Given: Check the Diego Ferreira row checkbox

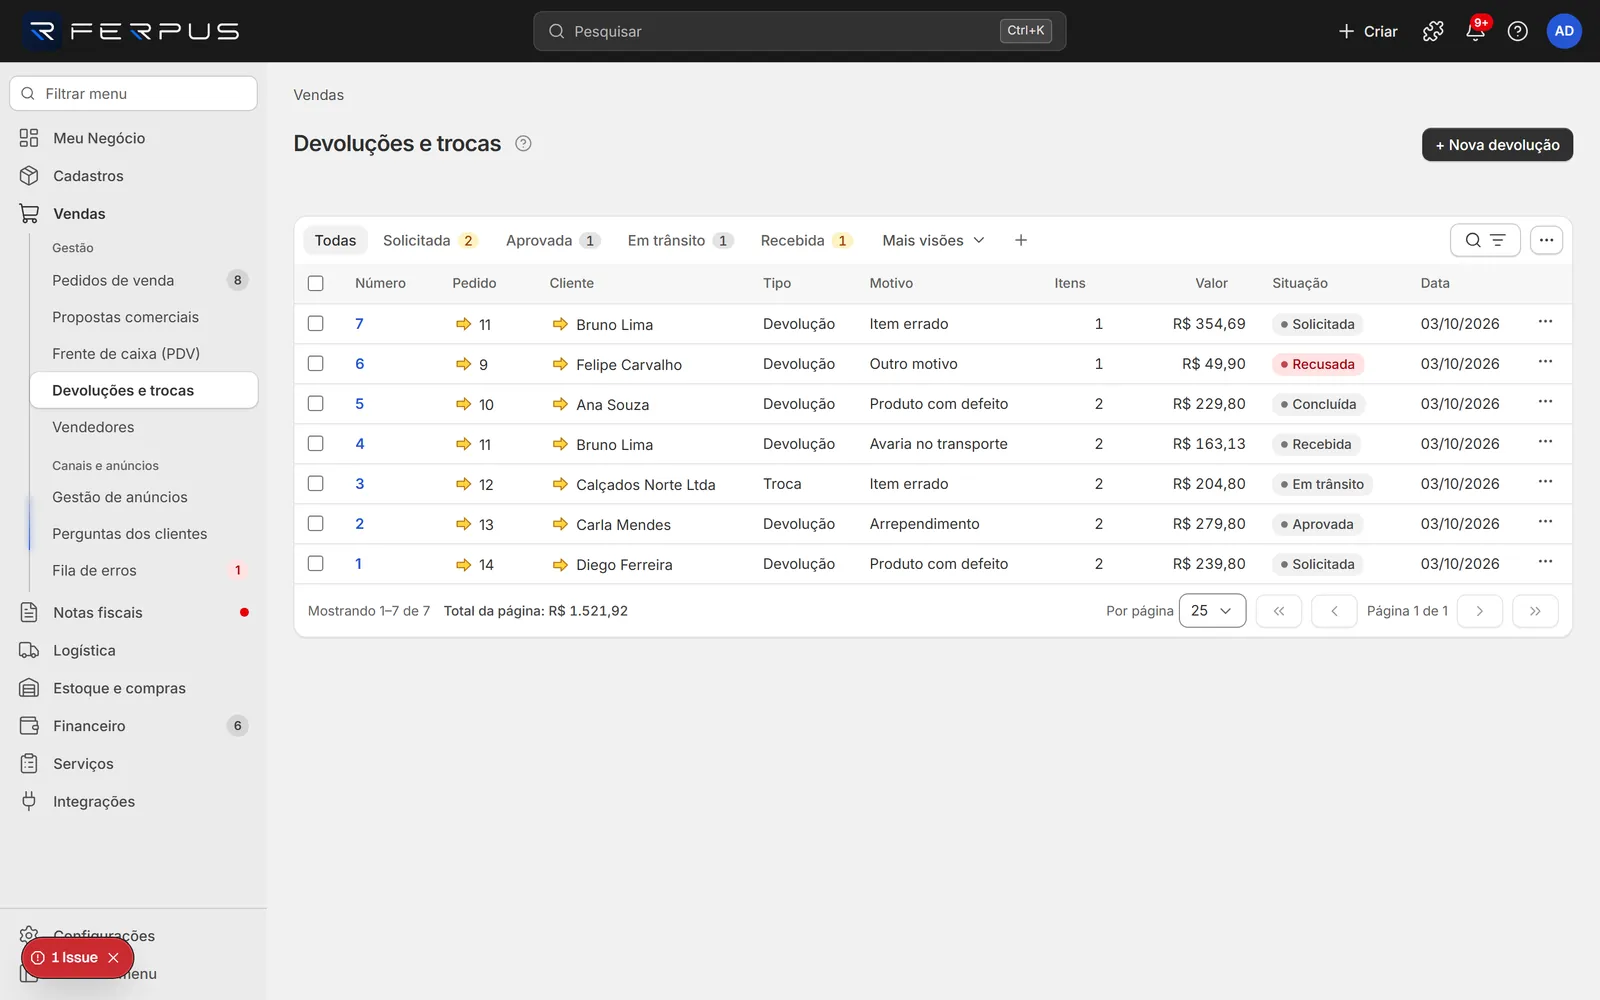Looking at the screenshot, I should pyautogui.click(x=316, y=563).
